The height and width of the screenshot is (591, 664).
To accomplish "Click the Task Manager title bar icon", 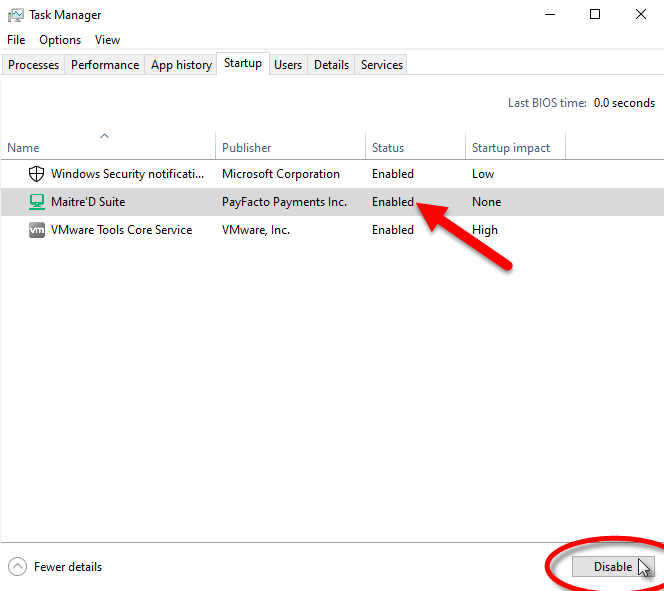I will [16, 15].
